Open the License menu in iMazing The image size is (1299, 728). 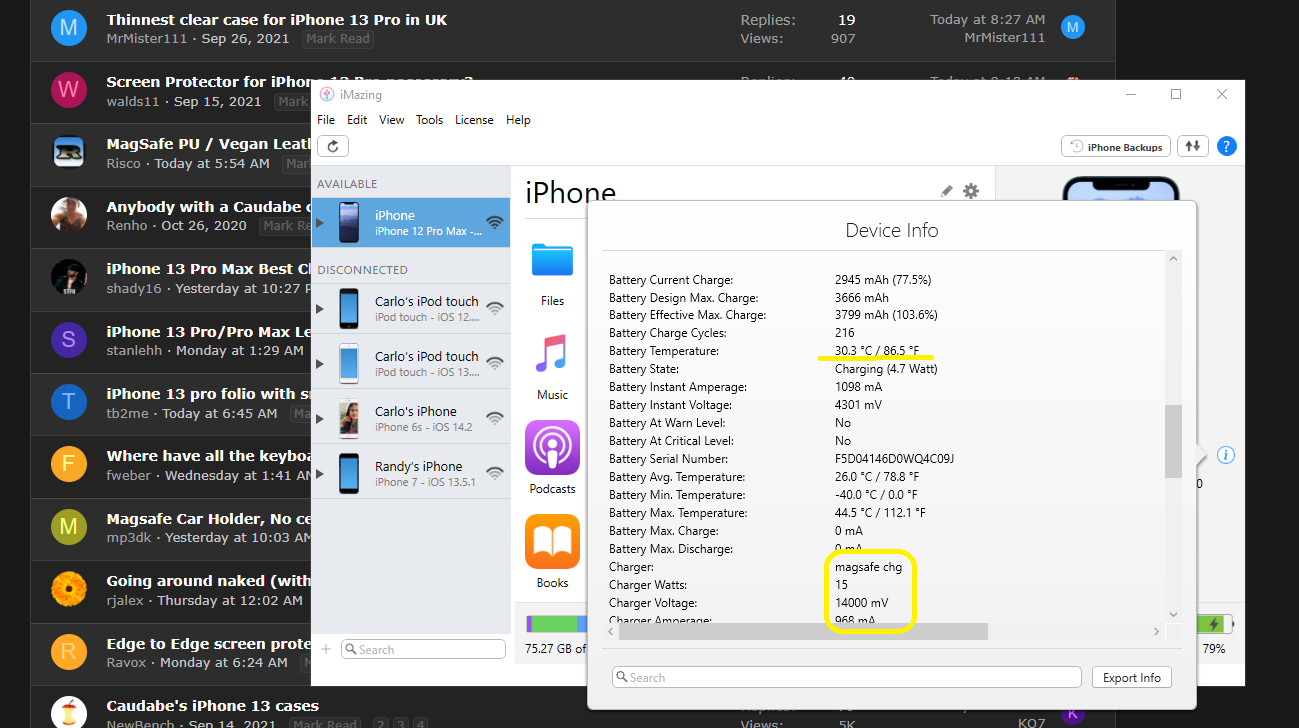(474, 120)
